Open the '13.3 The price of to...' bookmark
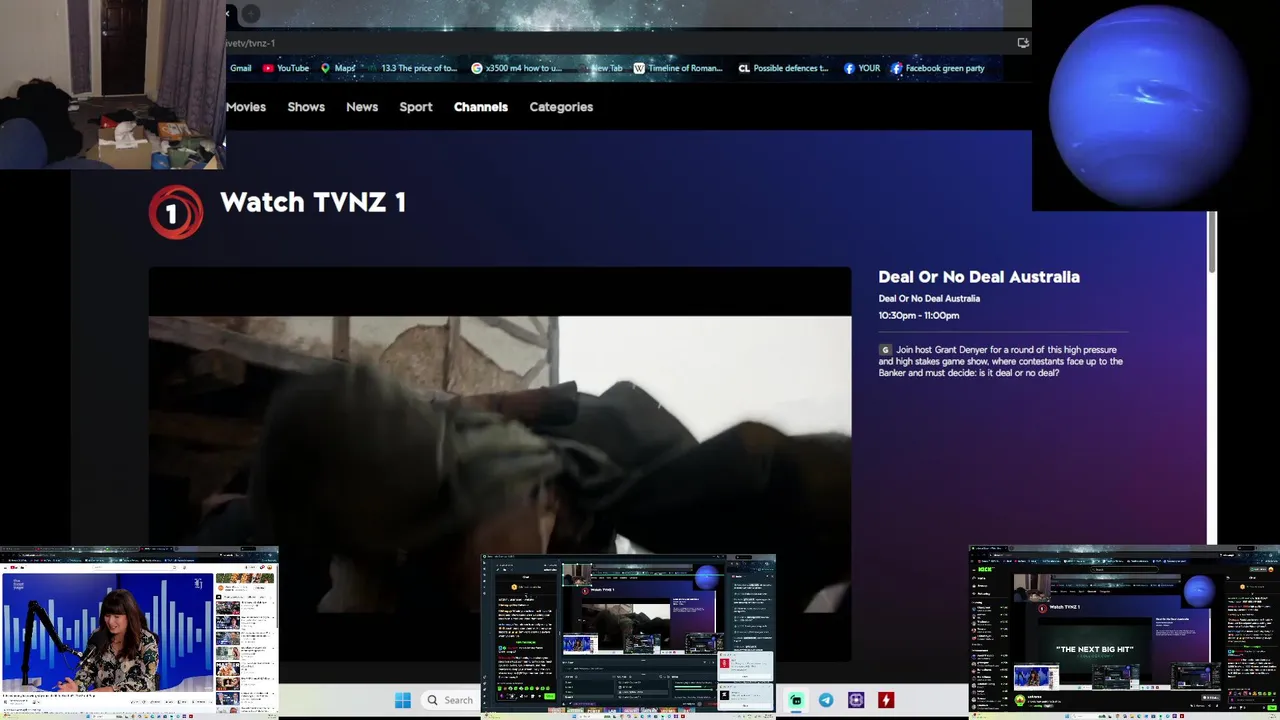 click(412, 68)
